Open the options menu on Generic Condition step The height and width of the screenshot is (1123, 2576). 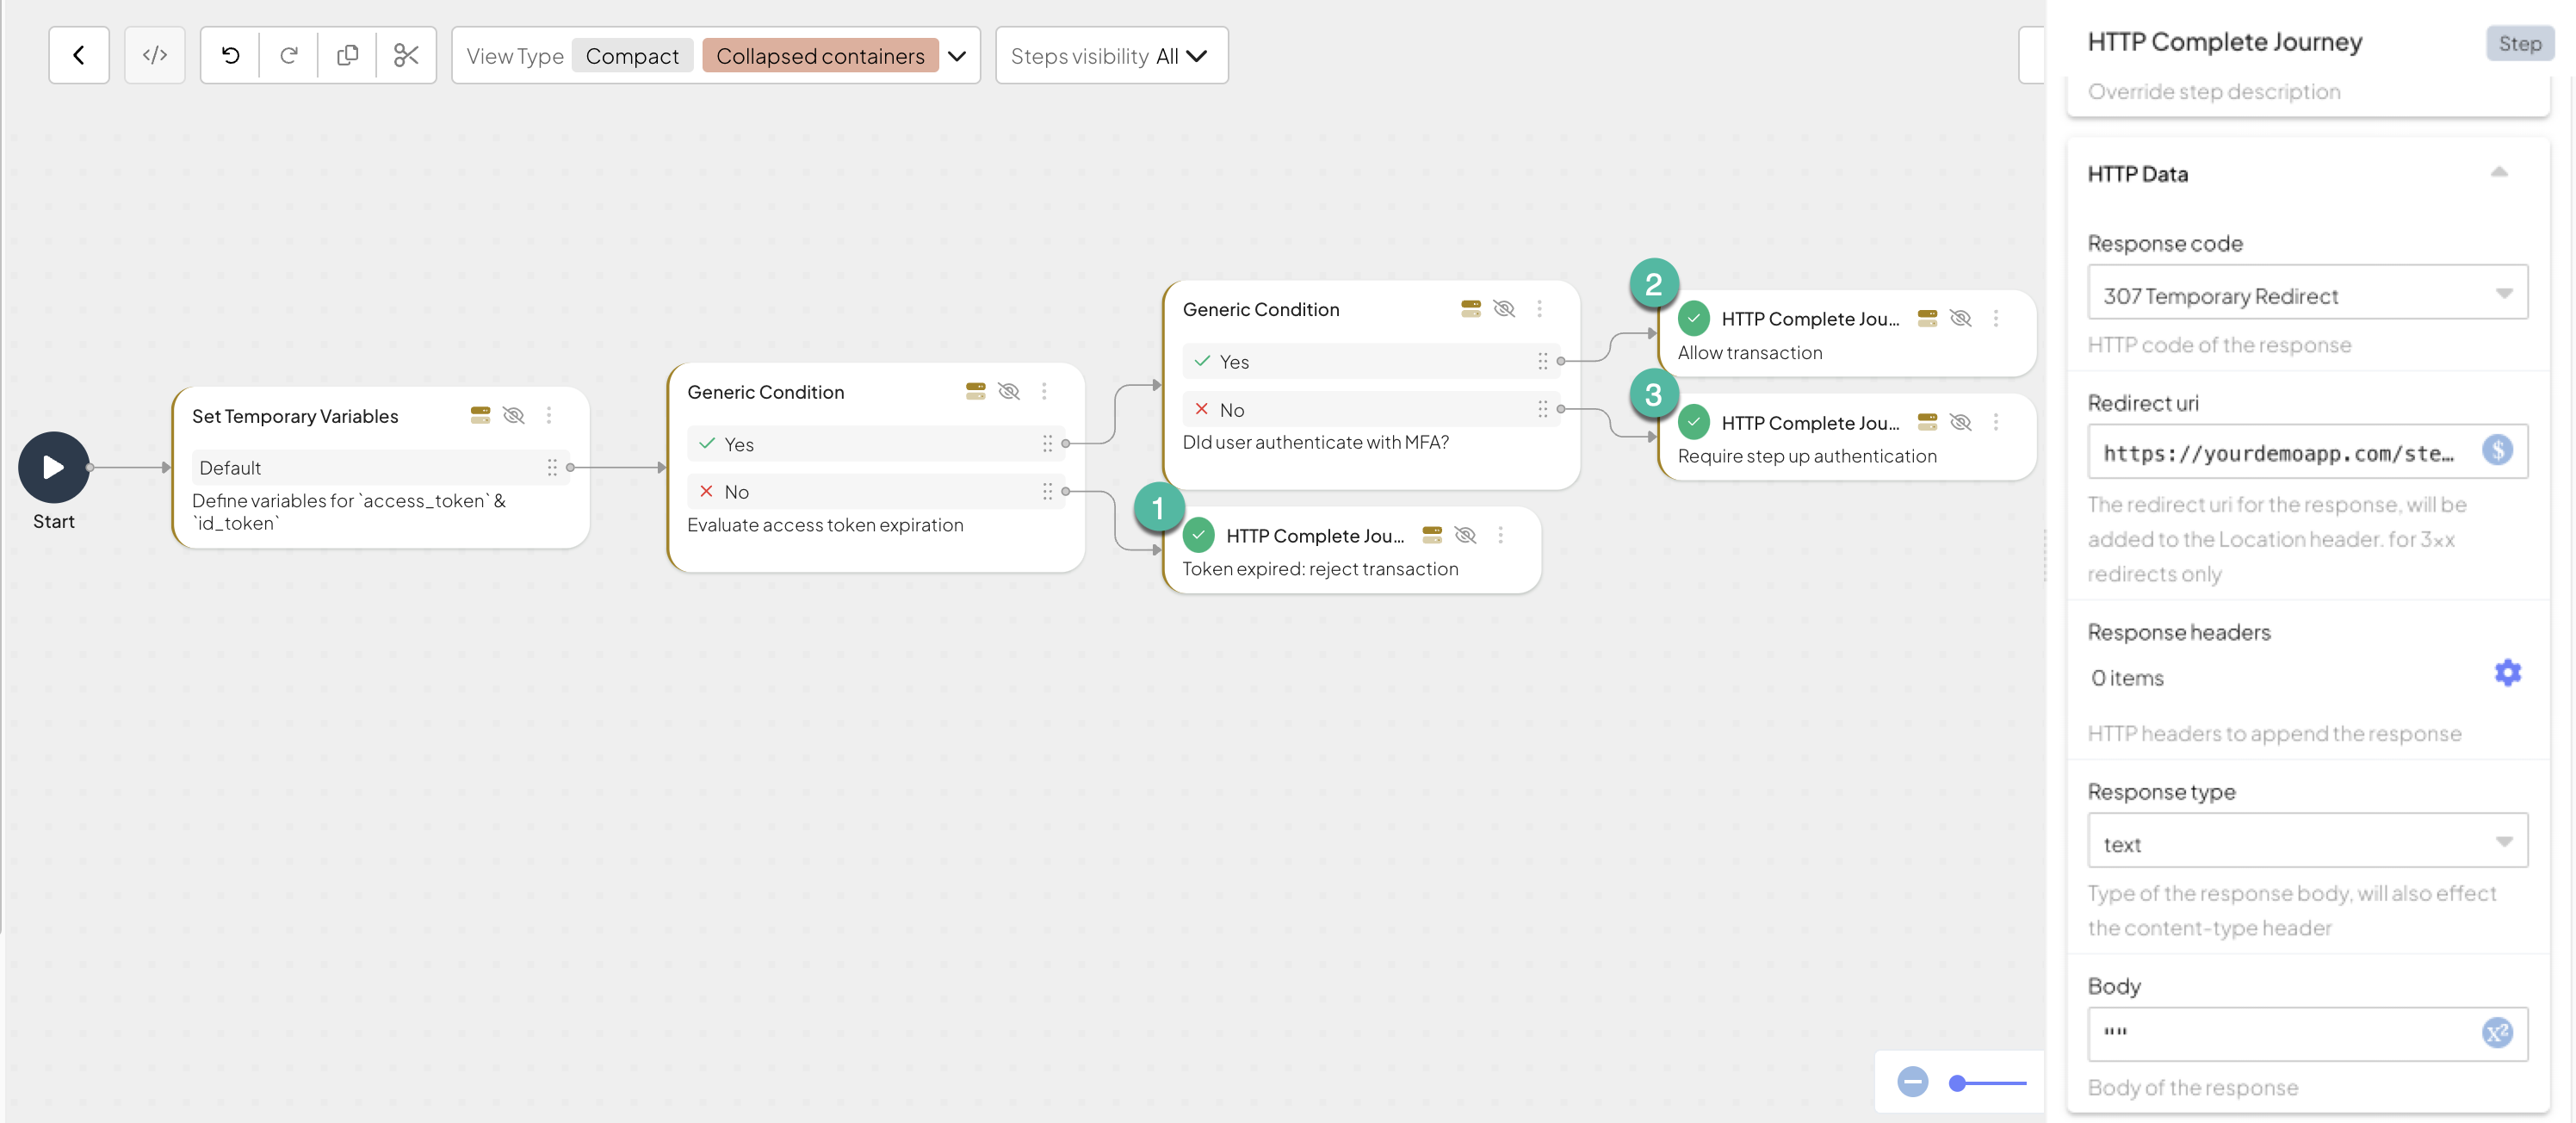[x=1044, y=391]
